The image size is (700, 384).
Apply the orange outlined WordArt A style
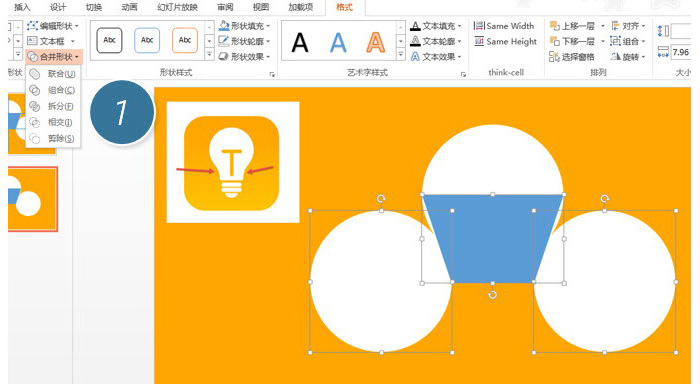(375, 42)
